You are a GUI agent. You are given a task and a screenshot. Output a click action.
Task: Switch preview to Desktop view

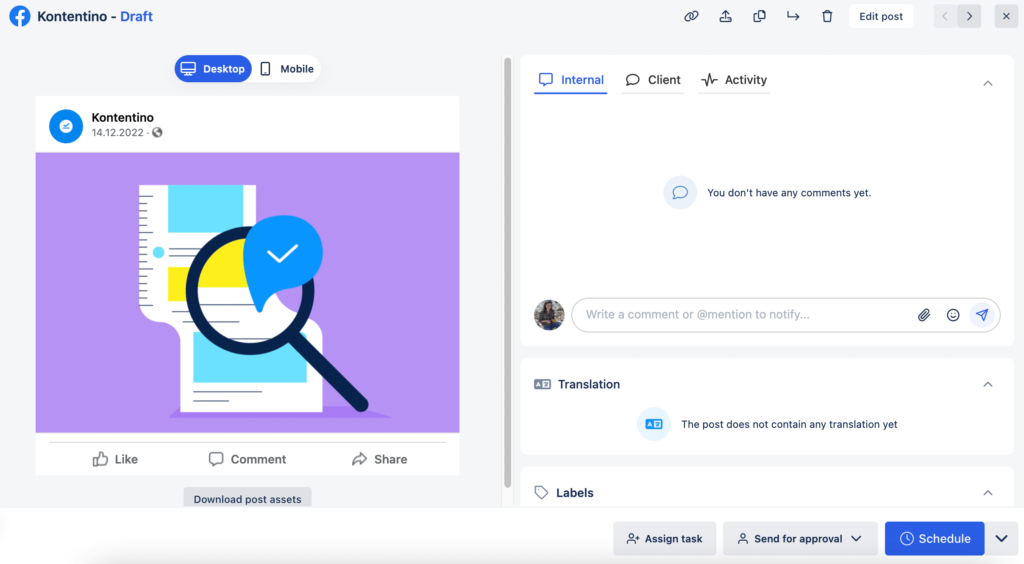(x=213, y=69)
